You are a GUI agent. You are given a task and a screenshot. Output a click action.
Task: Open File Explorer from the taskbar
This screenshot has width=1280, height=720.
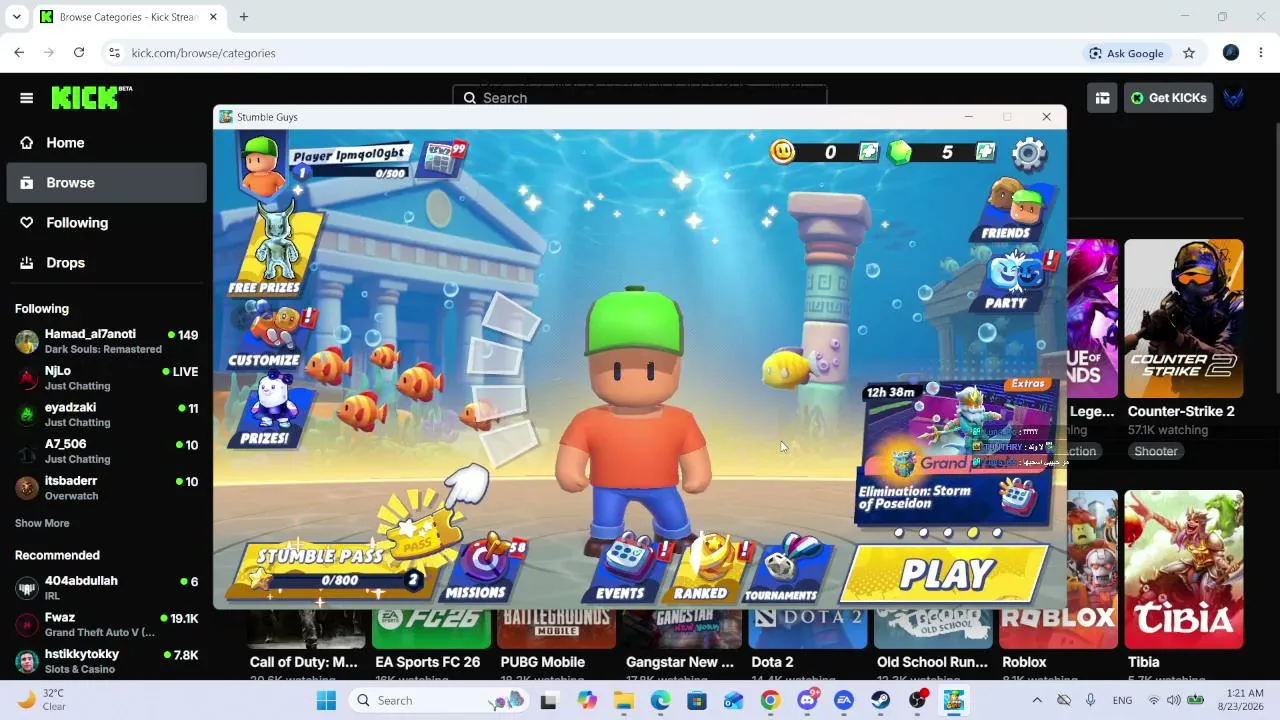(624, 701)
